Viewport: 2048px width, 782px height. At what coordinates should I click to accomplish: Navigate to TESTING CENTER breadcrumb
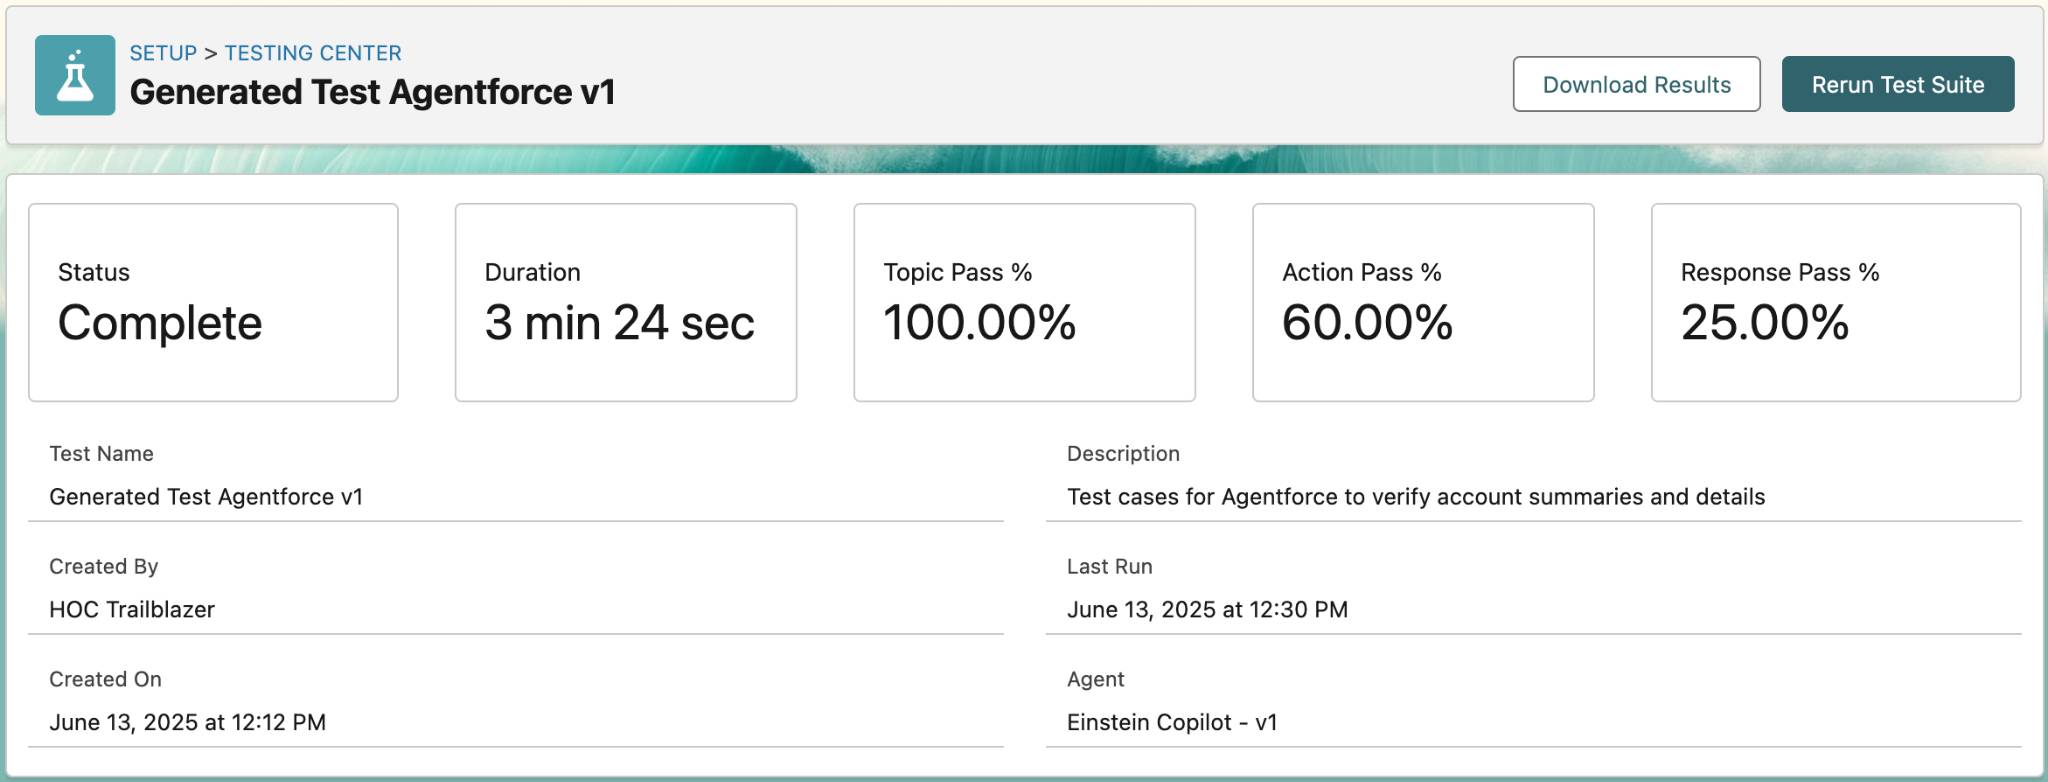point(313,53)
